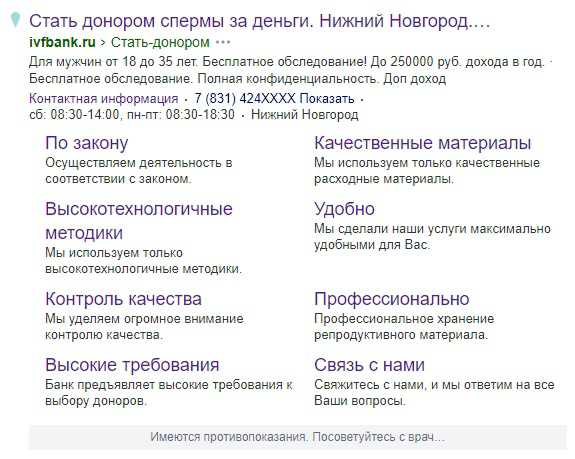The image size is (575, 459).
Task: Click the Нижний Новгород location text
Action: (x=304, y=115)
